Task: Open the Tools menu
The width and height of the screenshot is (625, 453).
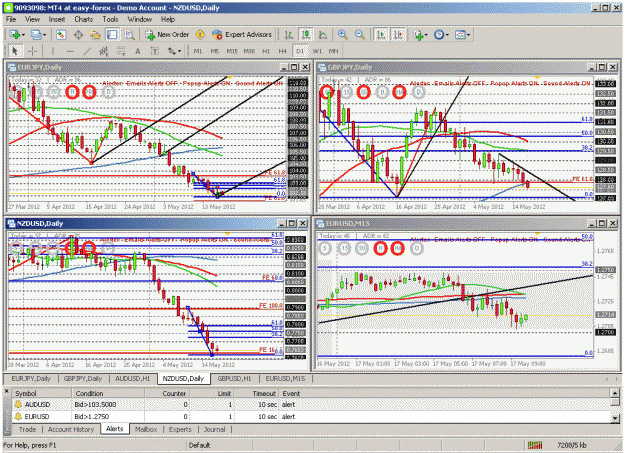Action: coord(110,19)
